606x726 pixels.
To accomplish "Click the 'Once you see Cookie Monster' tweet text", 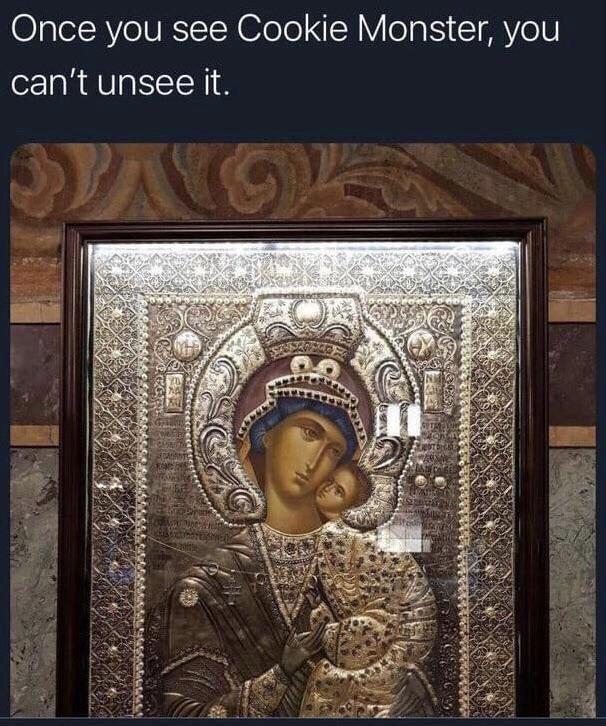I will tap(285, 56).
